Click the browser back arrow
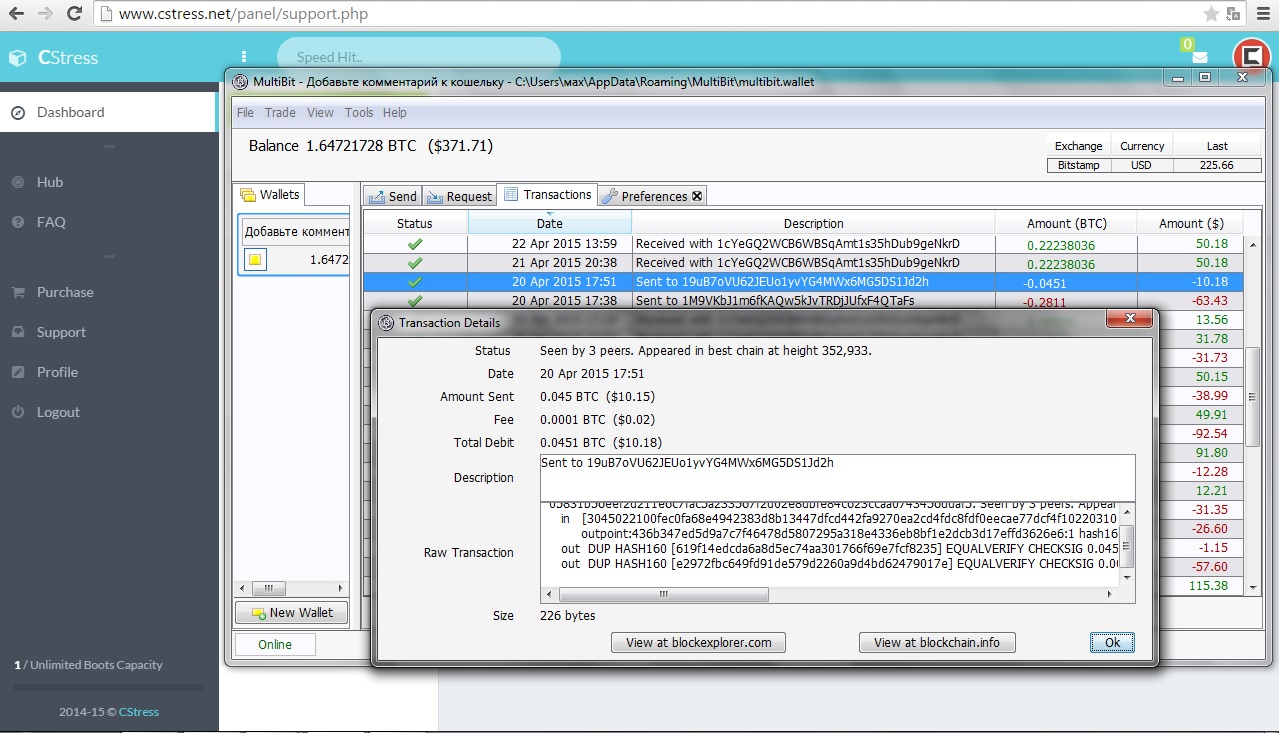Viewport: 1279px width, 733px height. tap(17, 14)
